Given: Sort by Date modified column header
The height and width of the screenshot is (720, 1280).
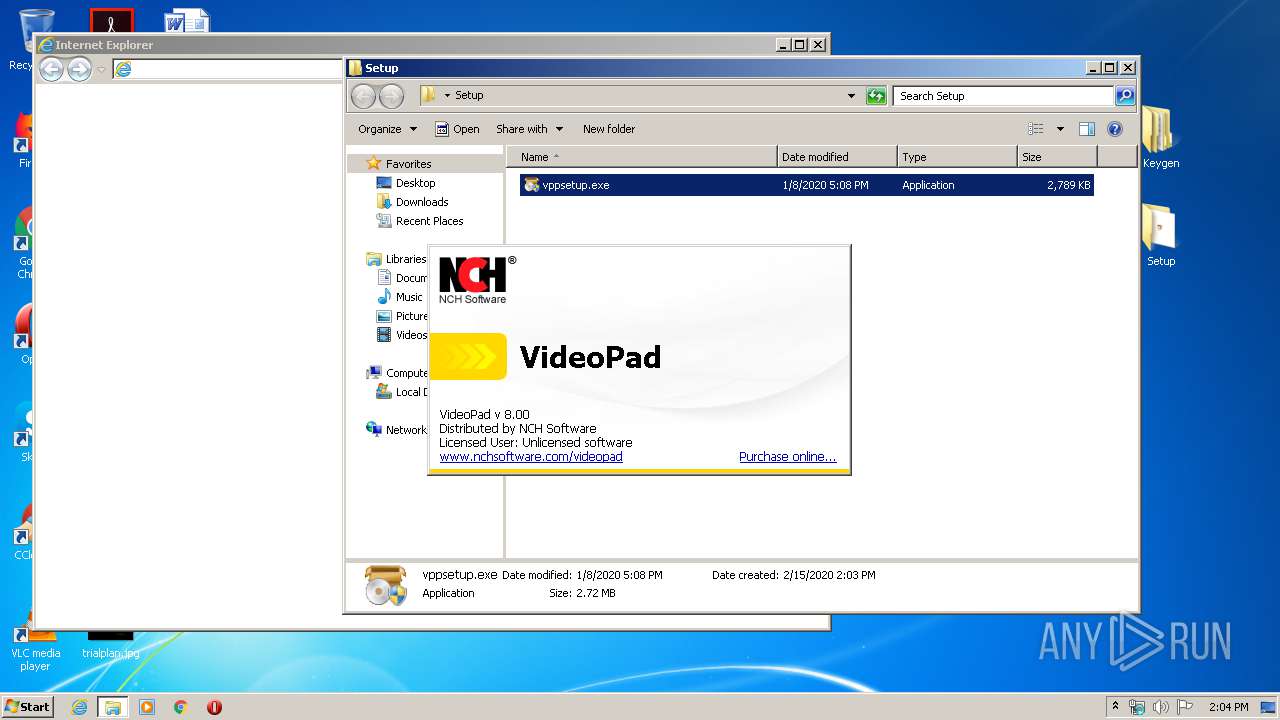Looking at the screenshot, I should (x=837, y=157).
